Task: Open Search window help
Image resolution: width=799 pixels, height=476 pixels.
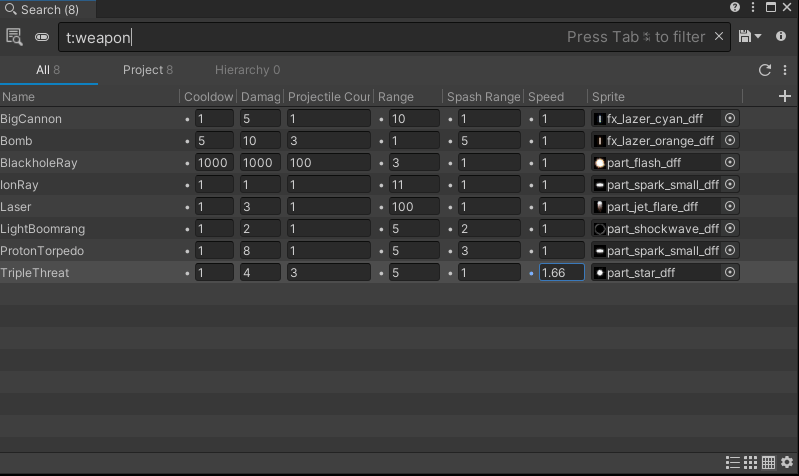Action: point(735,7)
